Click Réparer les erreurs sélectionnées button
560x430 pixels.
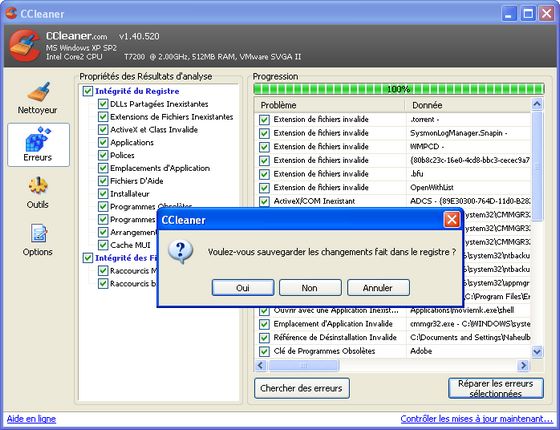(x=496, y=388)
